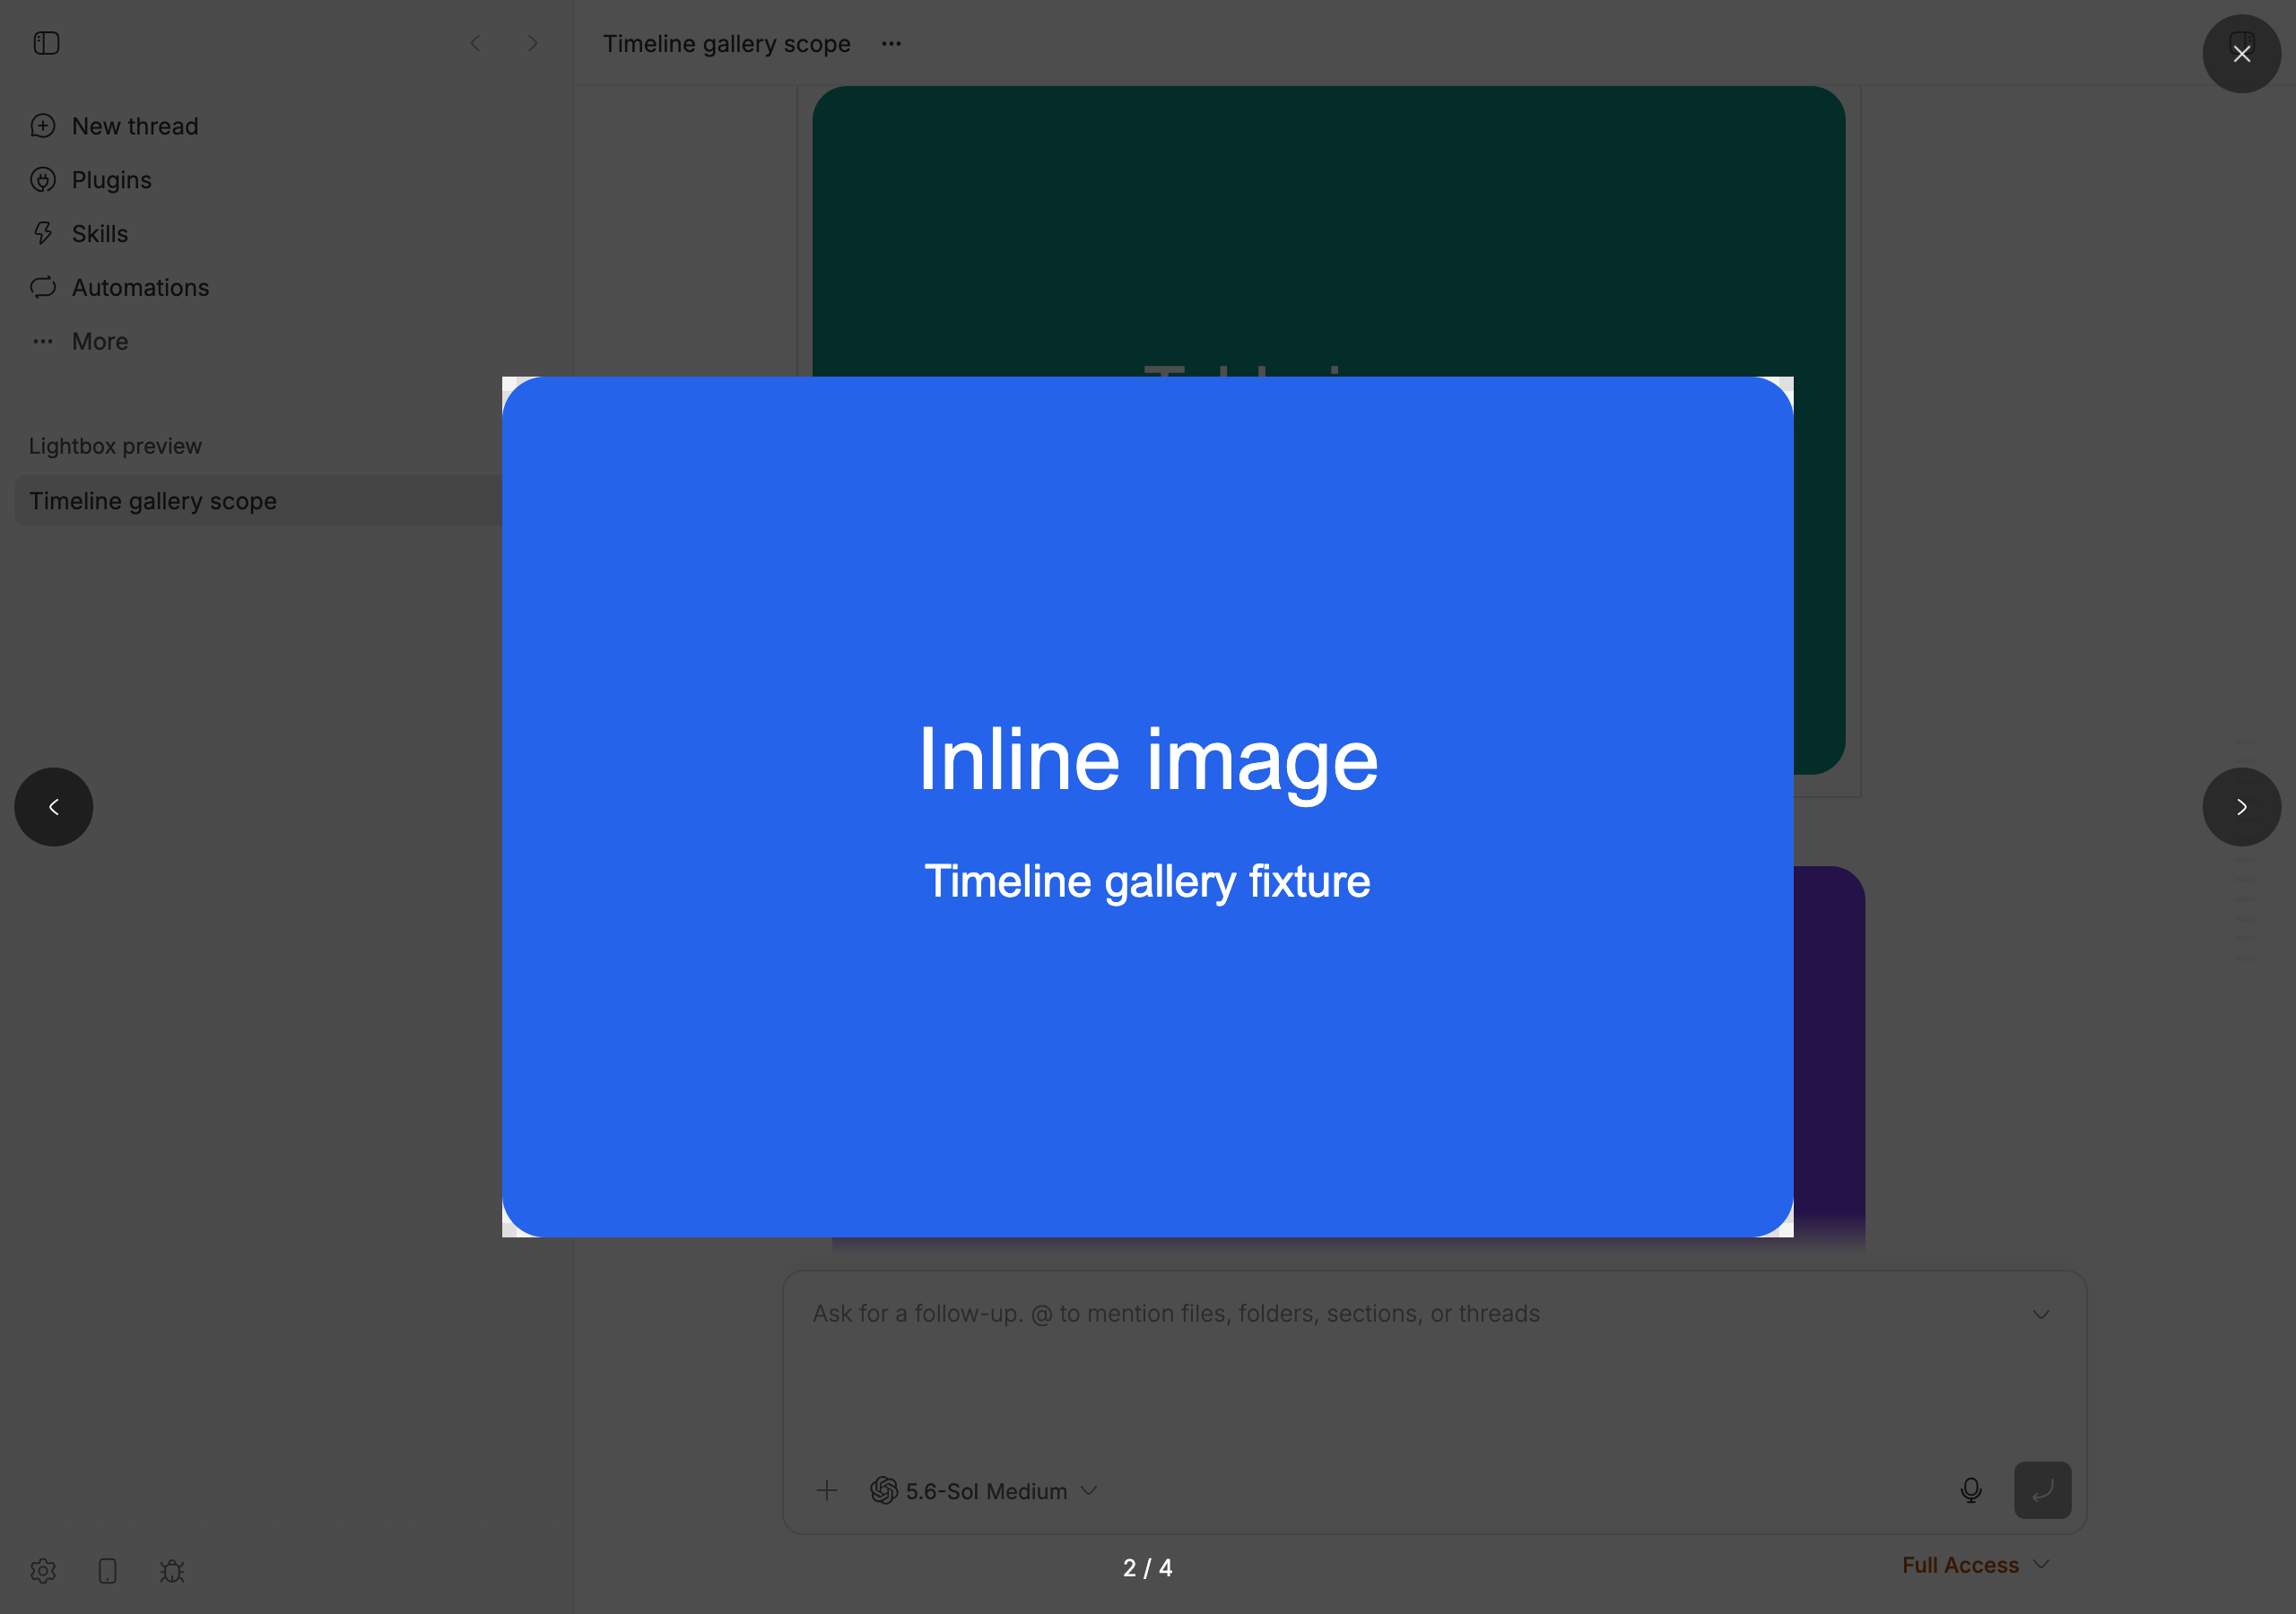The width and height of the screenshot is (2296, 1614).
Task: Start voice input with microphone icon
Action: [x=1971, y=1490]
